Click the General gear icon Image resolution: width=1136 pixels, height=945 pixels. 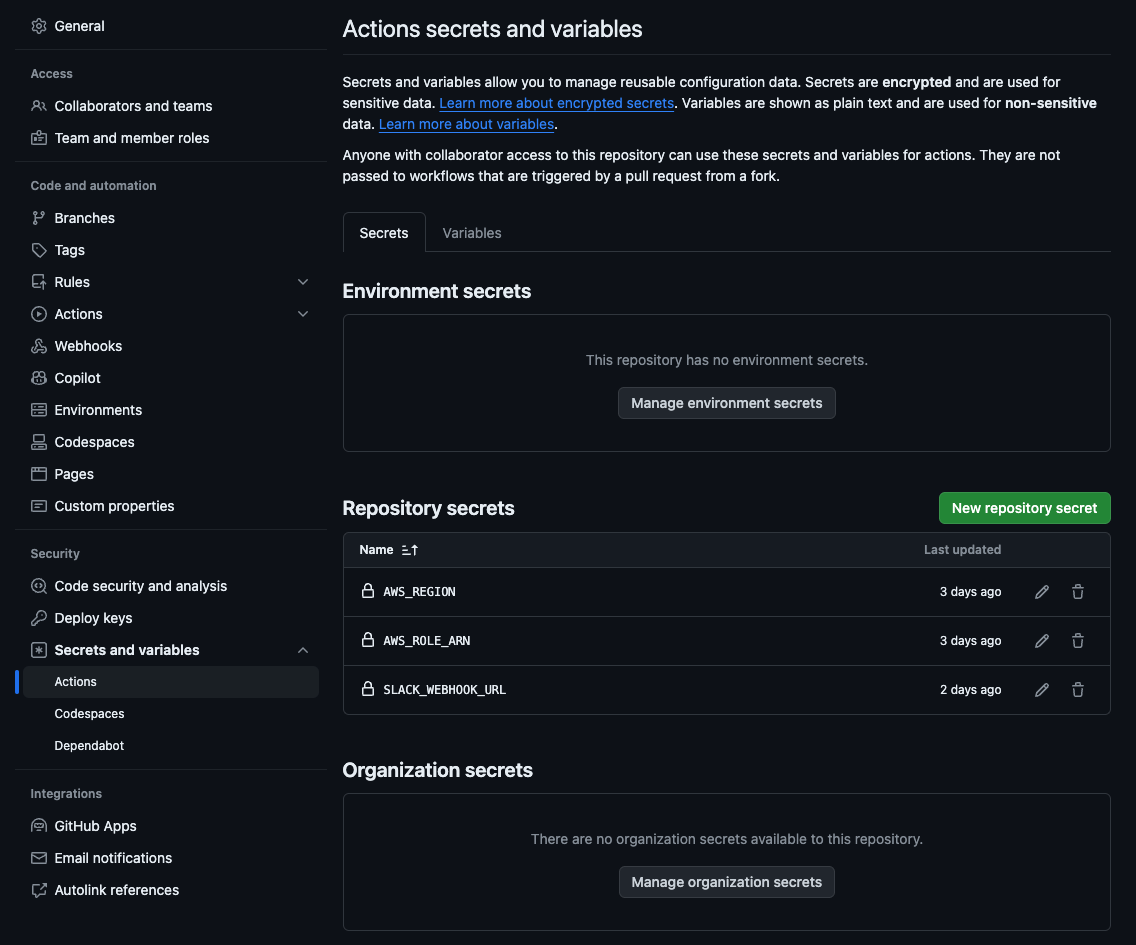coord(38,26)
